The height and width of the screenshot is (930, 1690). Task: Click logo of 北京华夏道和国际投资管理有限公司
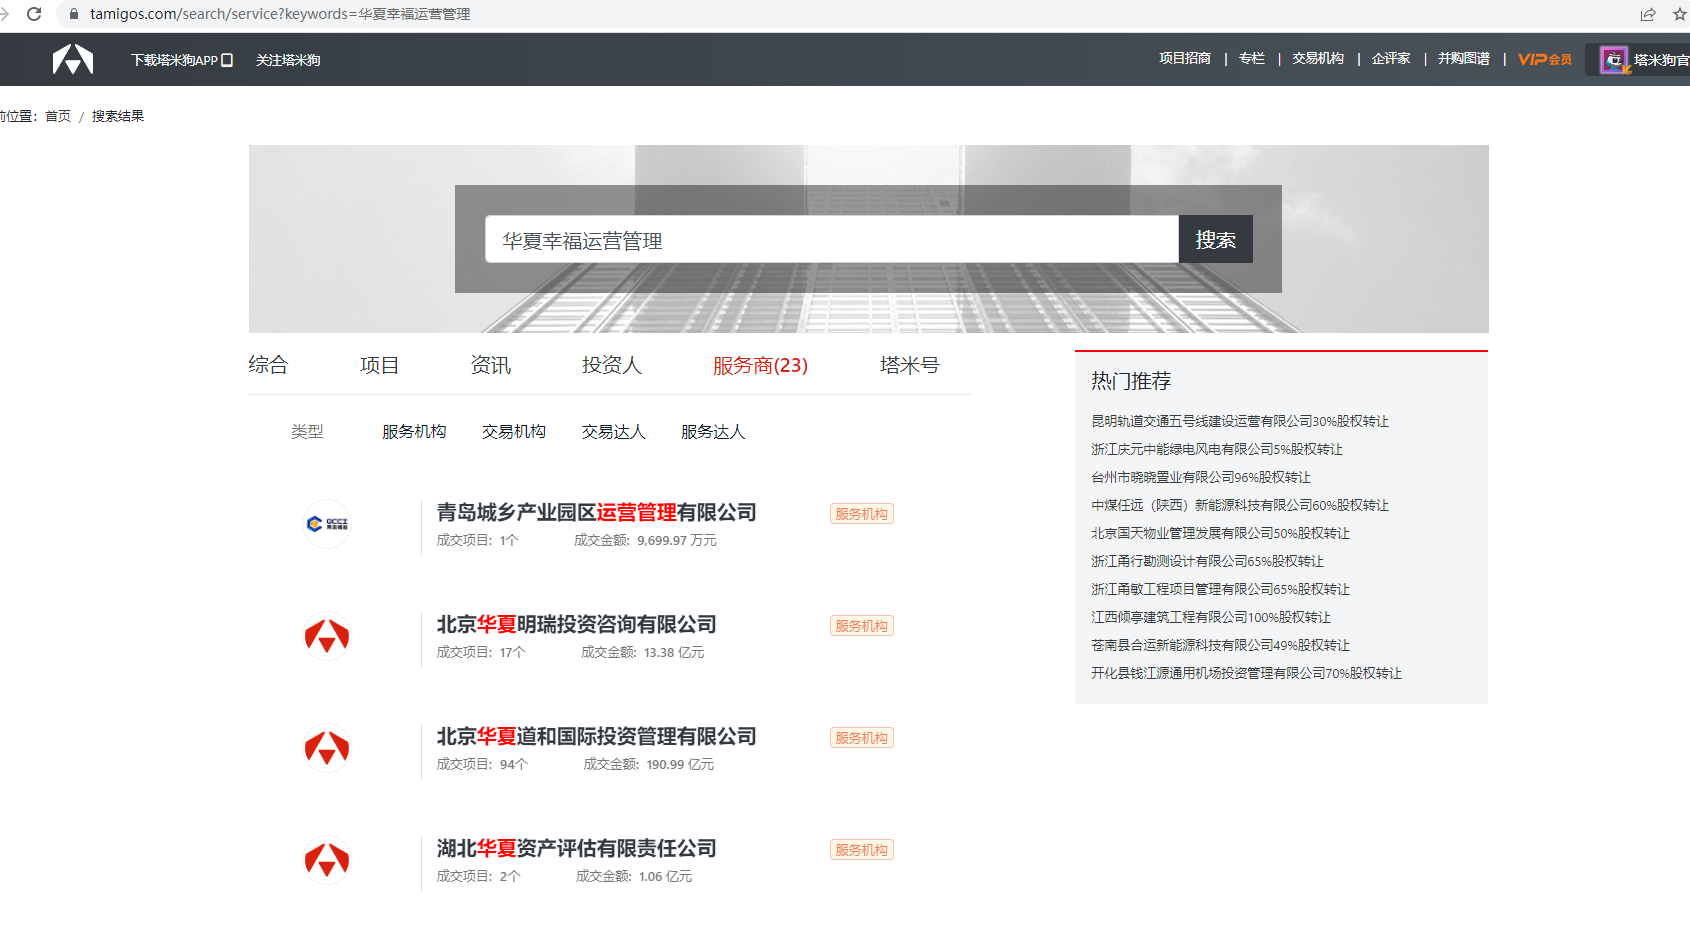pos(327,748)
